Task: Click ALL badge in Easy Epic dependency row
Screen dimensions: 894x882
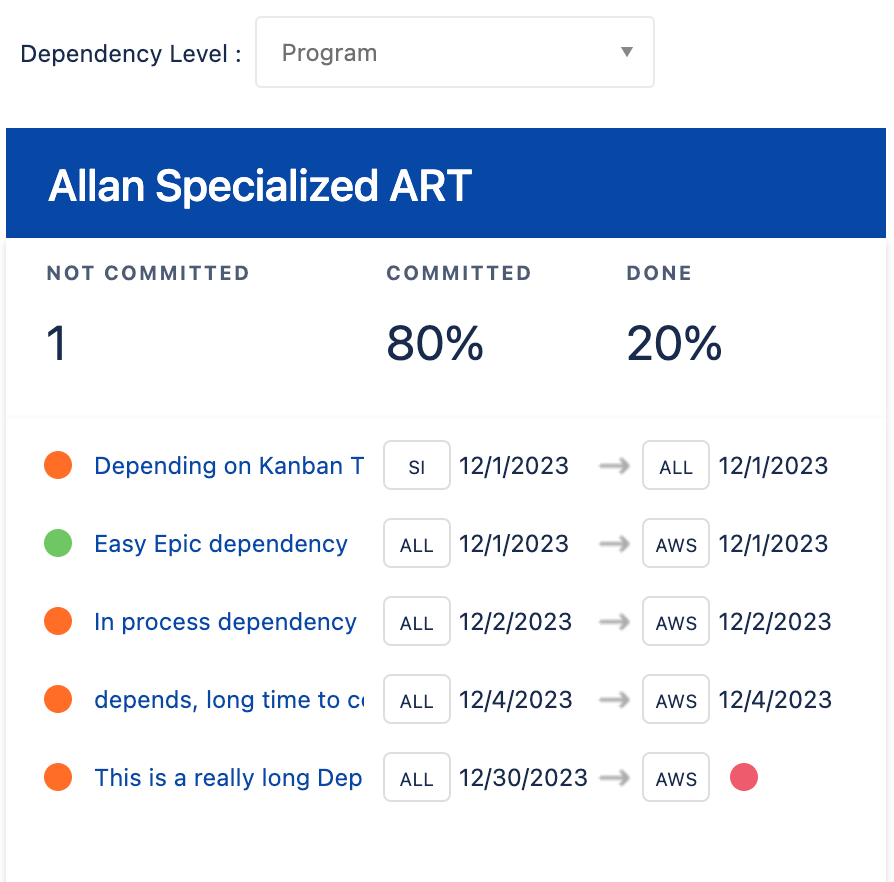Action: pos(416,544)
